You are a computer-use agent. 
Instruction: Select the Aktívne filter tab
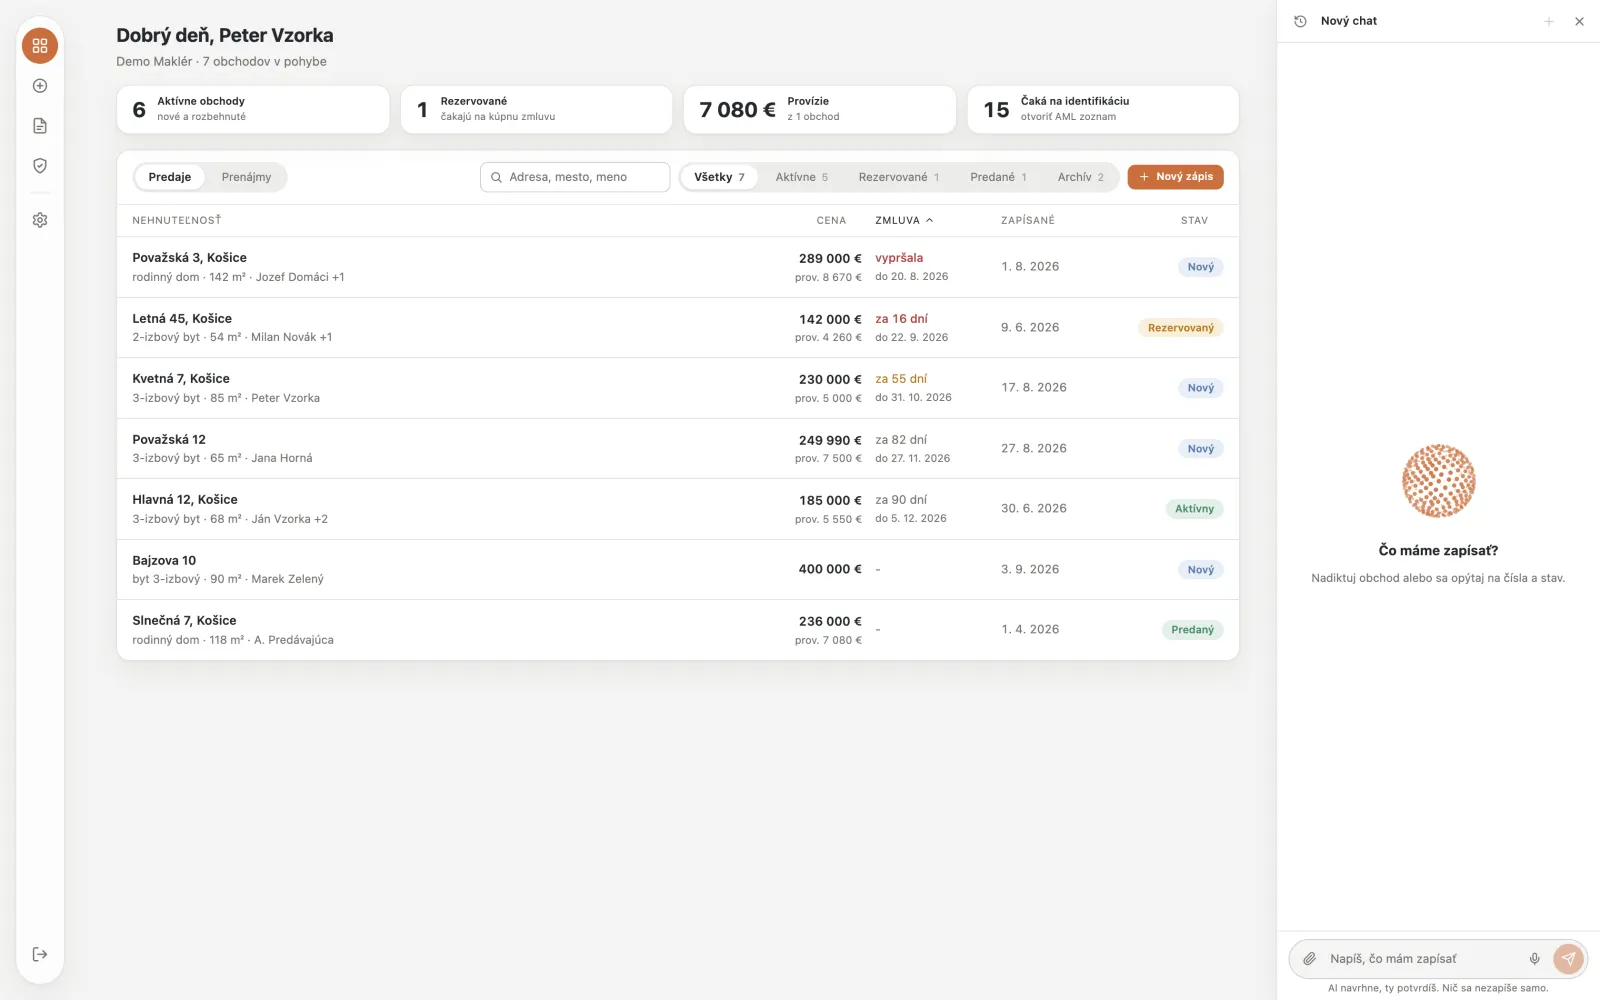click(802, 177)
